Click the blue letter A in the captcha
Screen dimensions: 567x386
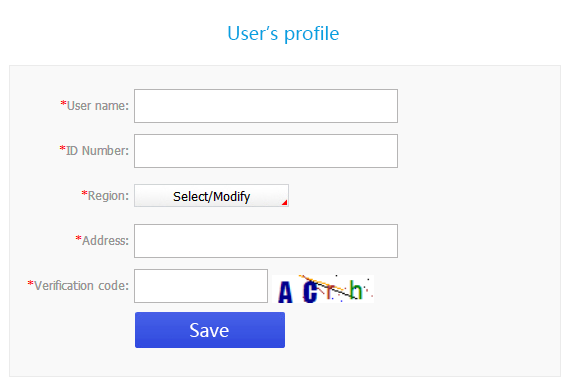click(285, 292)
